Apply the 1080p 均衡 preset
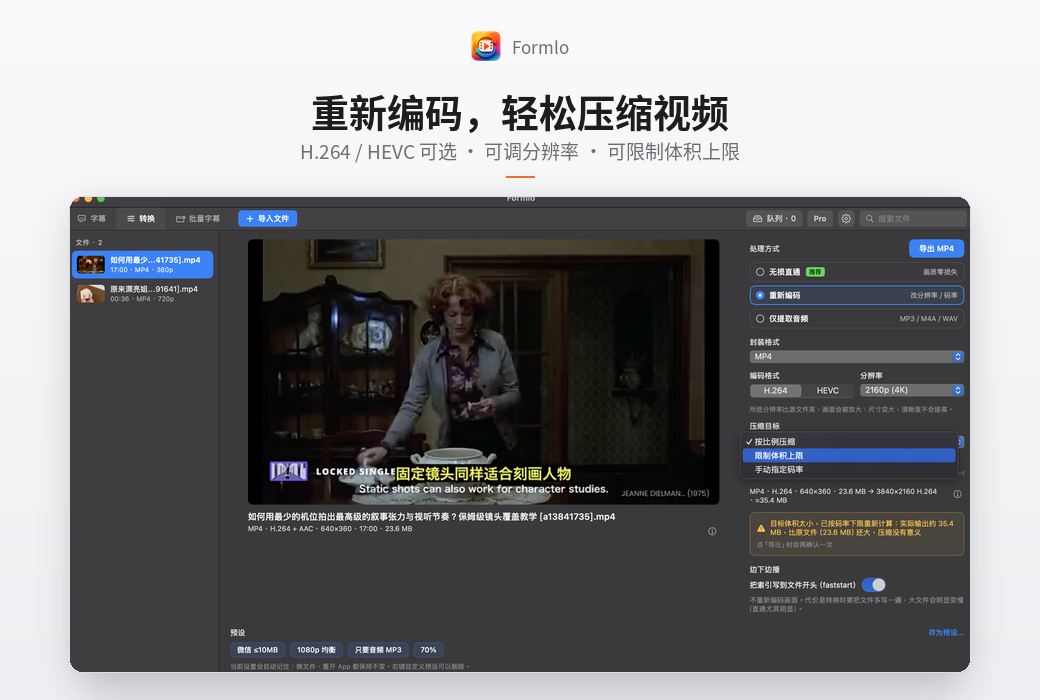 tap(316, 650)
